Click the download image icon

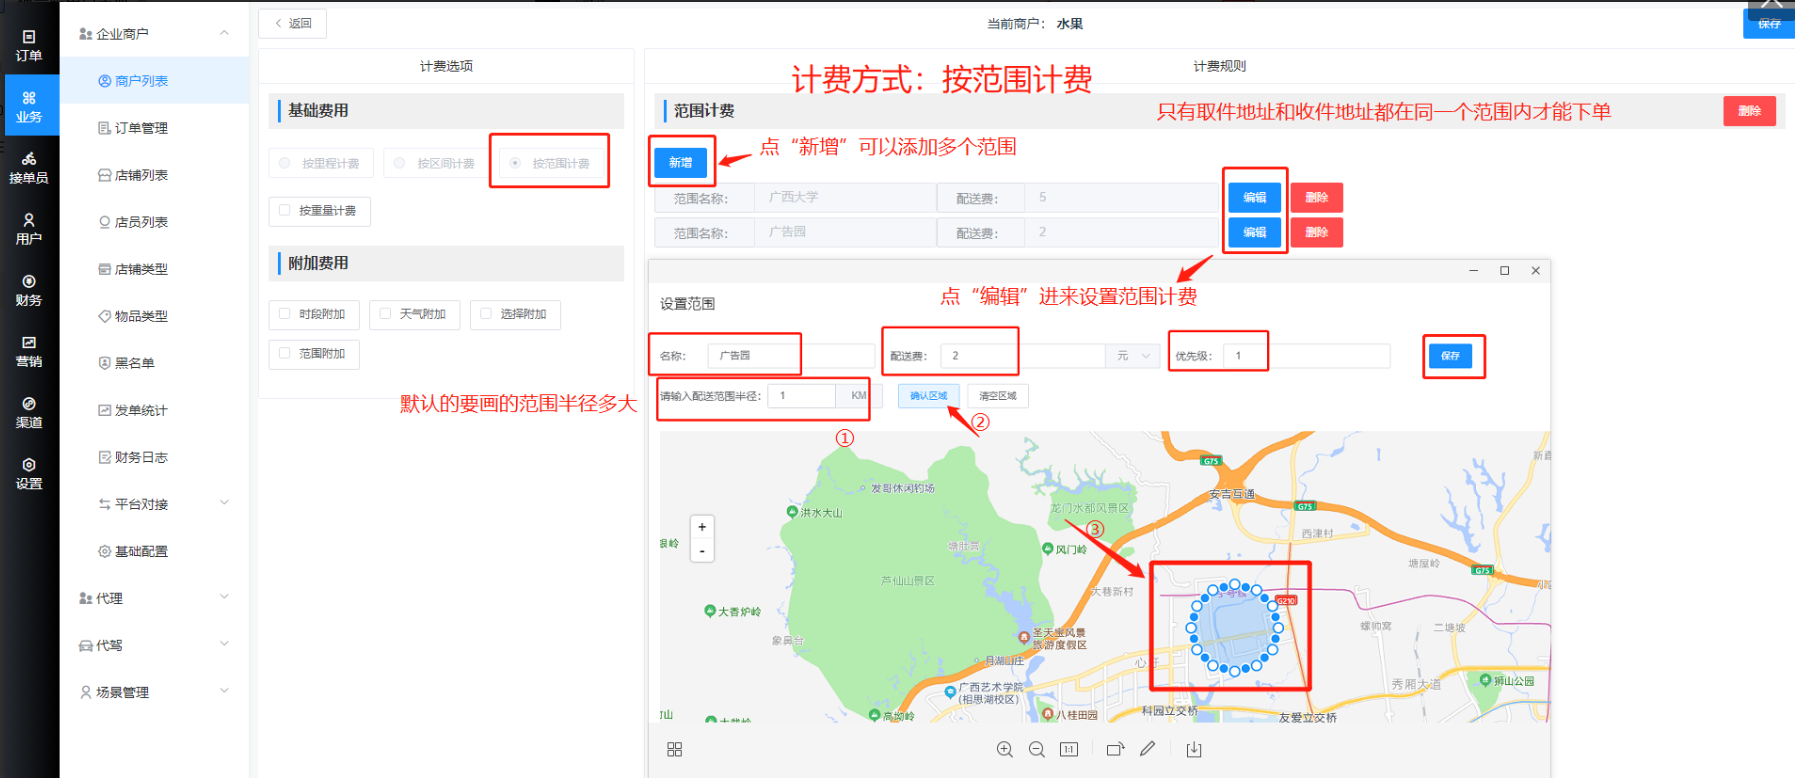1194,749
